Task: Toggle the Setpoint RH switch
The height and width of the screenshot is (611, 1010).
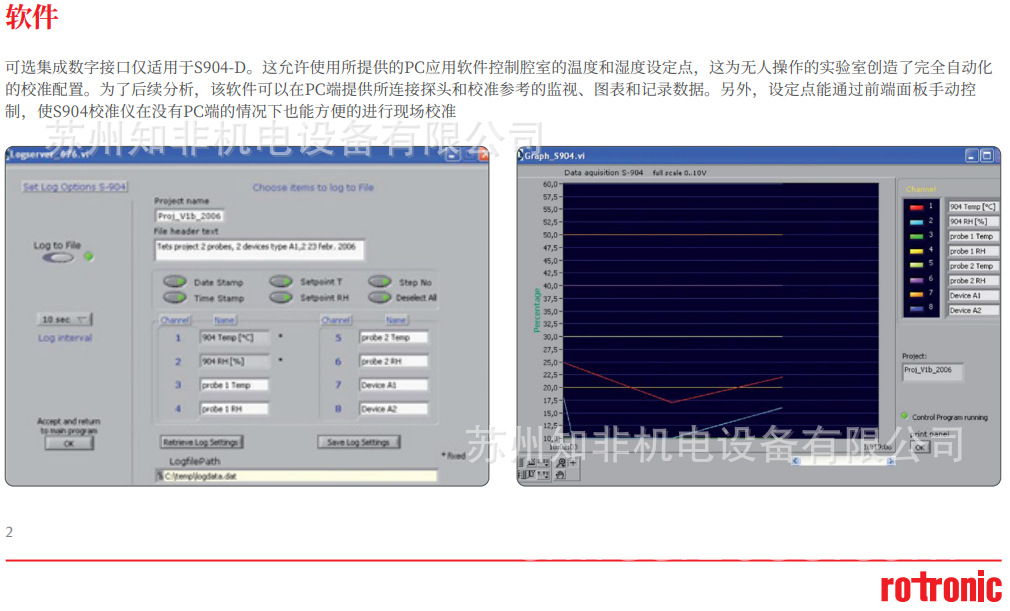Action: click(x=281, y=297)
